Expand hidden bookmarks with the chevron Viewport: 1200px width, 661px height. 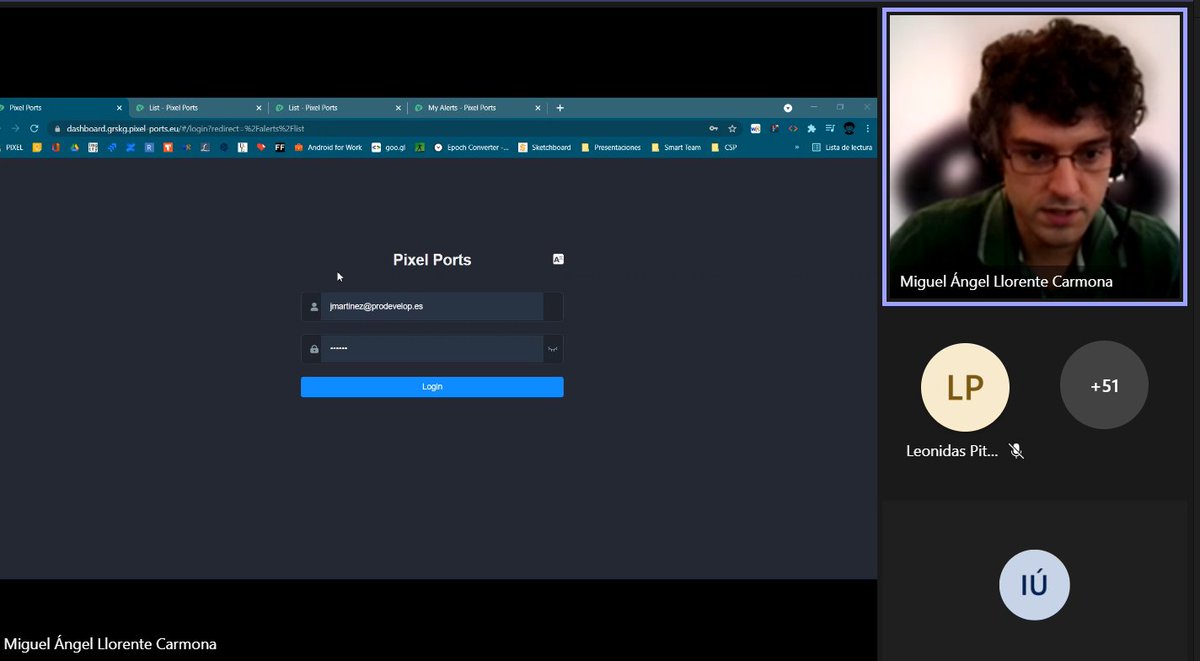pos(797,148)
